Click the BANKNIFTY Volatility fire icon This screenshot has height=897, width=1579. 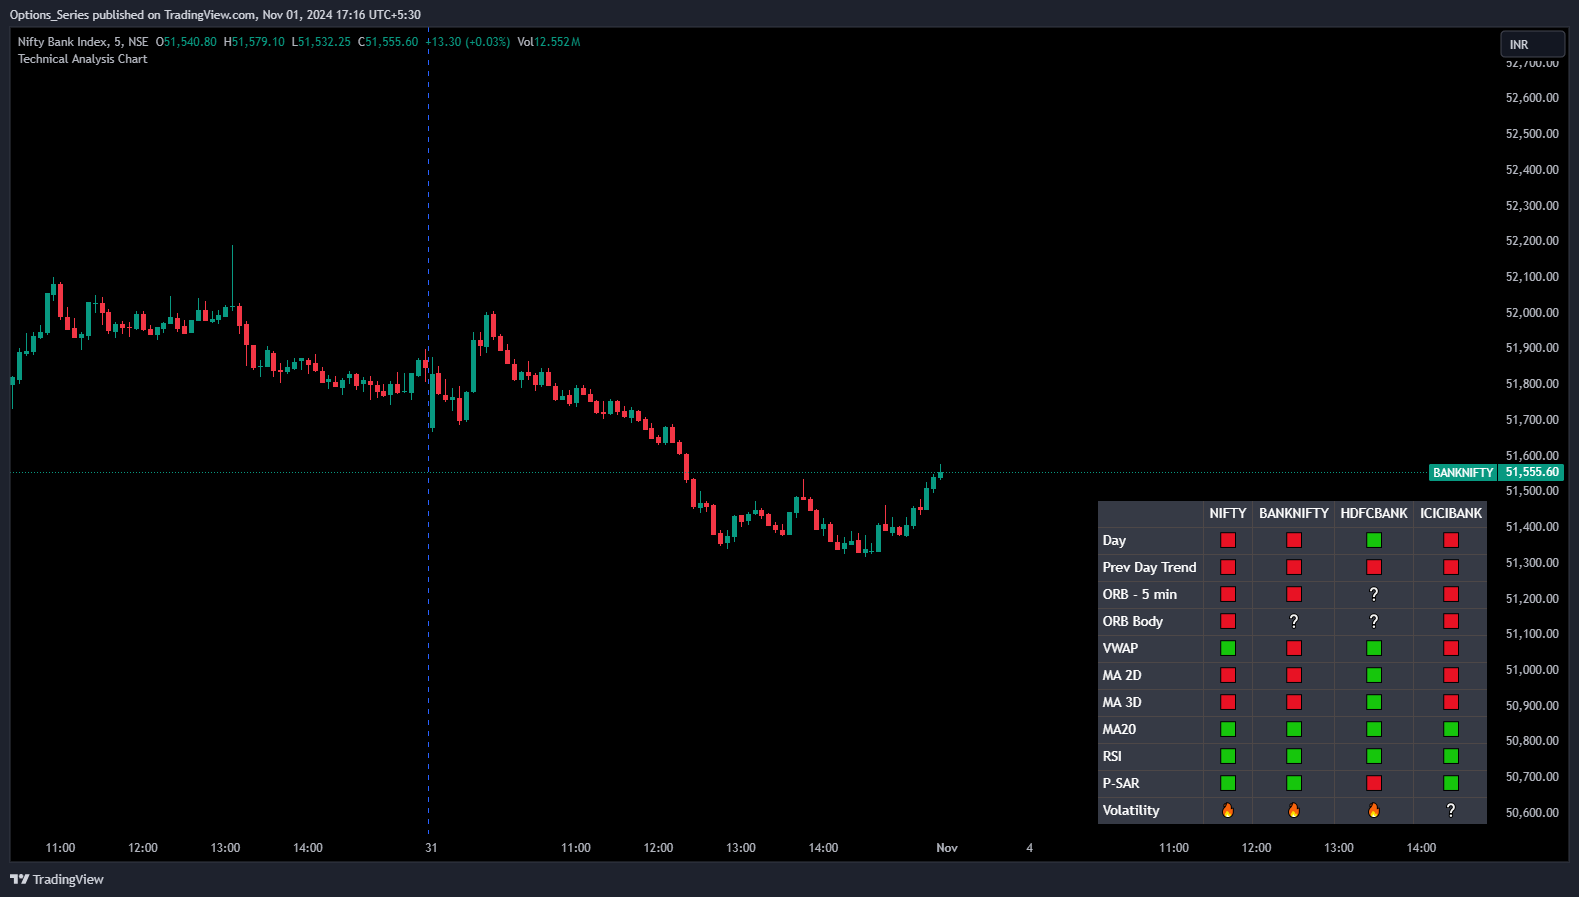click(x=1294, y=810)
